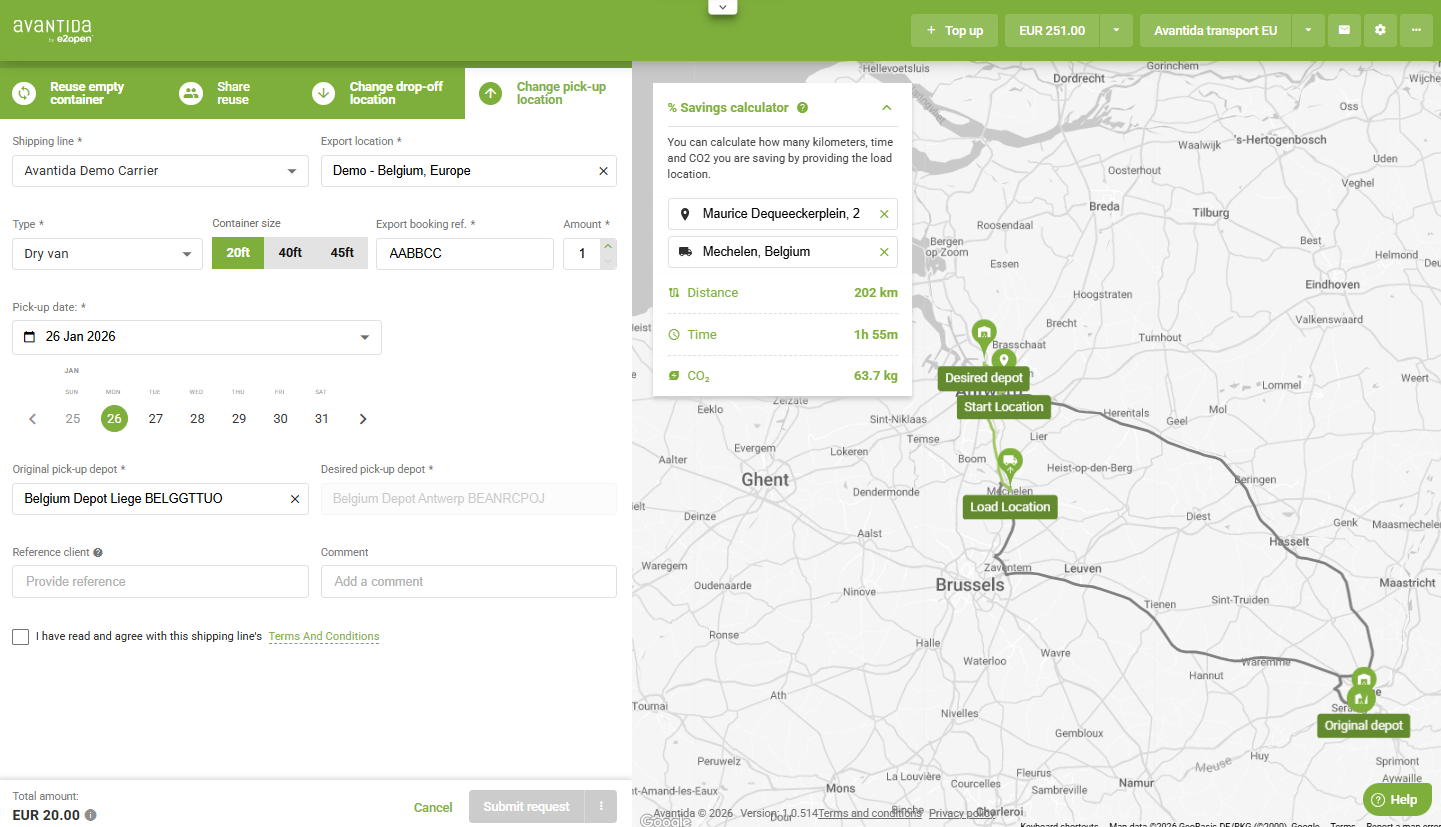Click the Submit request button

527,807
